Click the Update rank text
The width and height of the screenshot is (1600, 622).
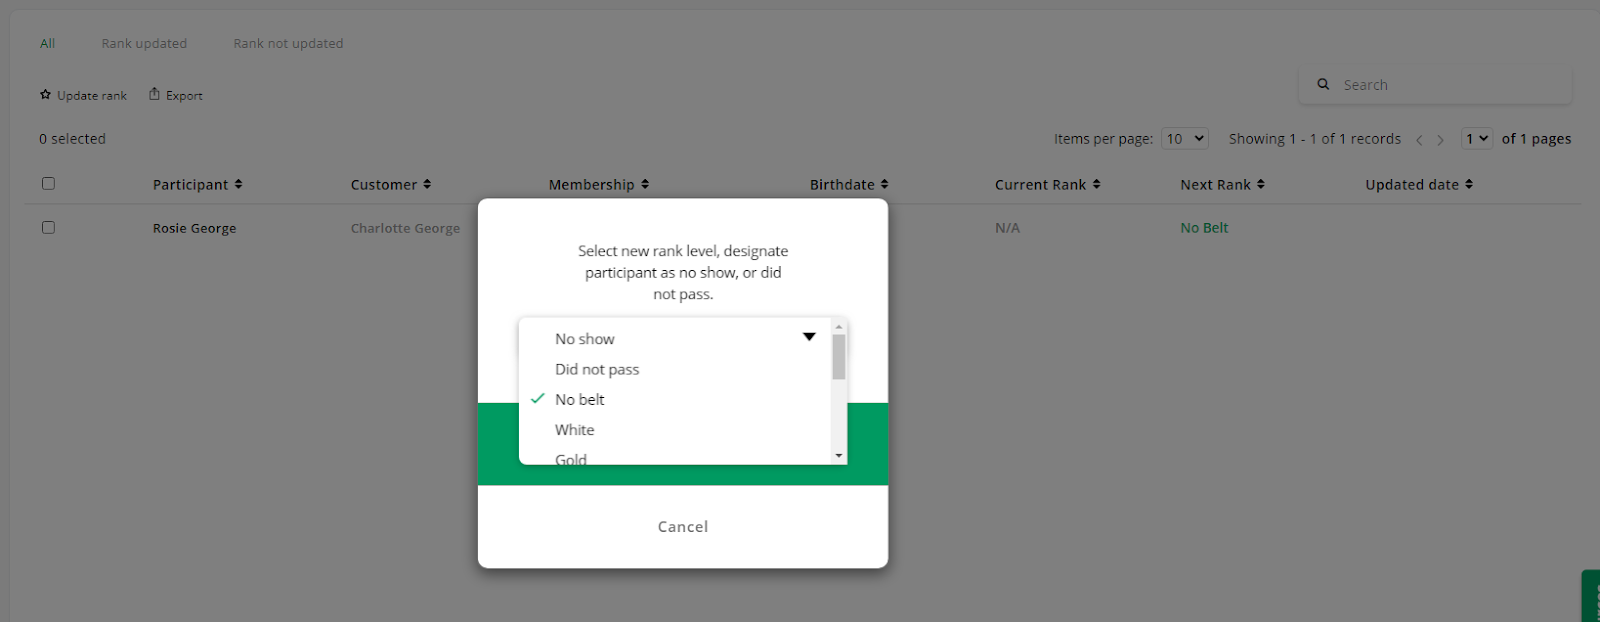point(92,96)
